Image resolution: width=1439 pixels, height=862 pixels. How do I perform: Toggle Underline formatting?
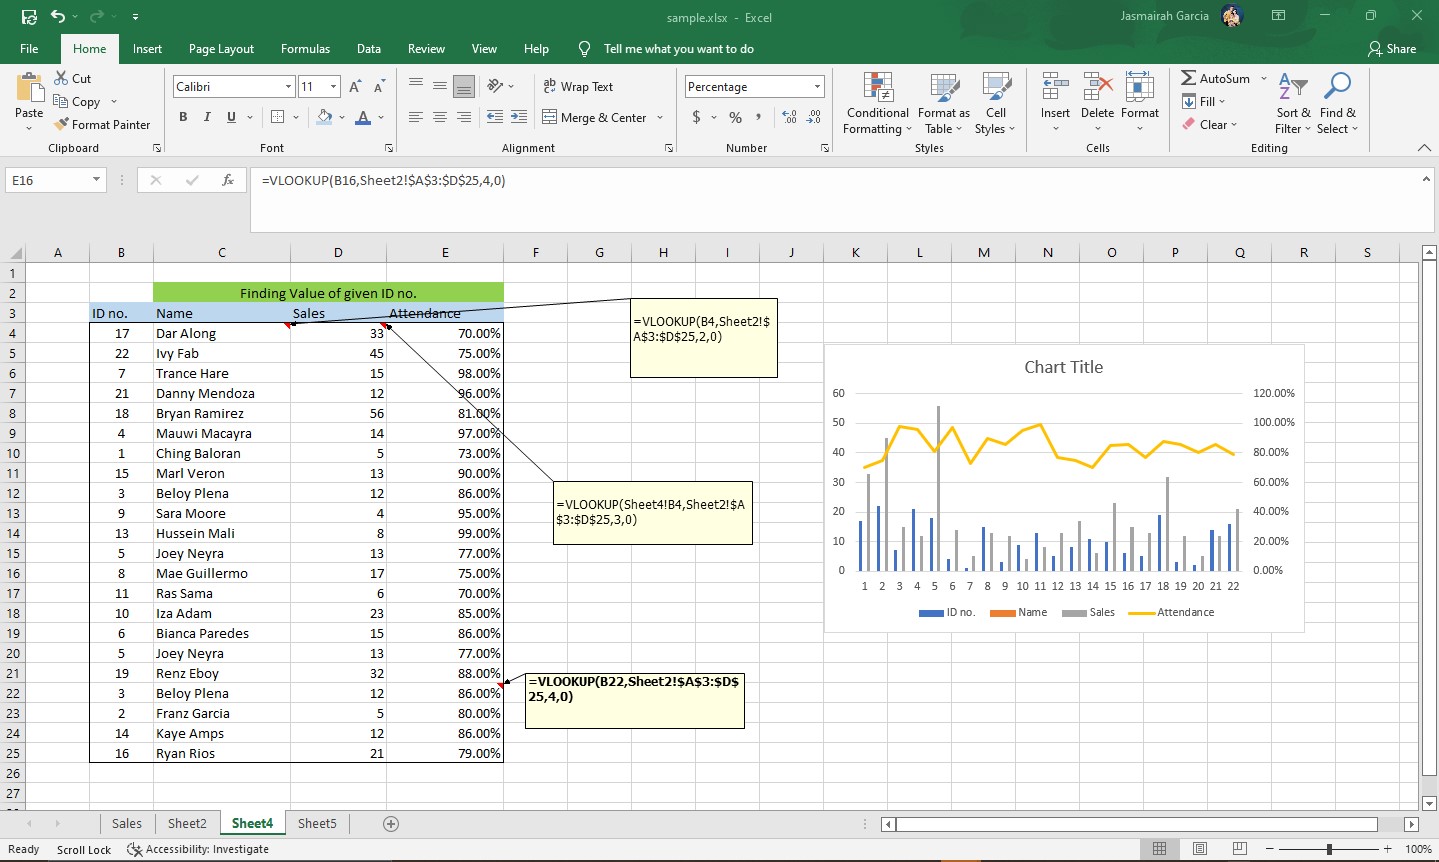(x=231, y=117)
